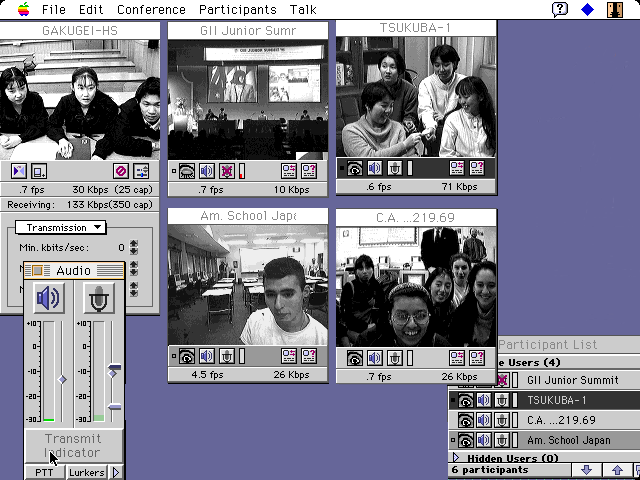
Task: Click the microphone icon under Am. School Japan video
Action: 227,356
